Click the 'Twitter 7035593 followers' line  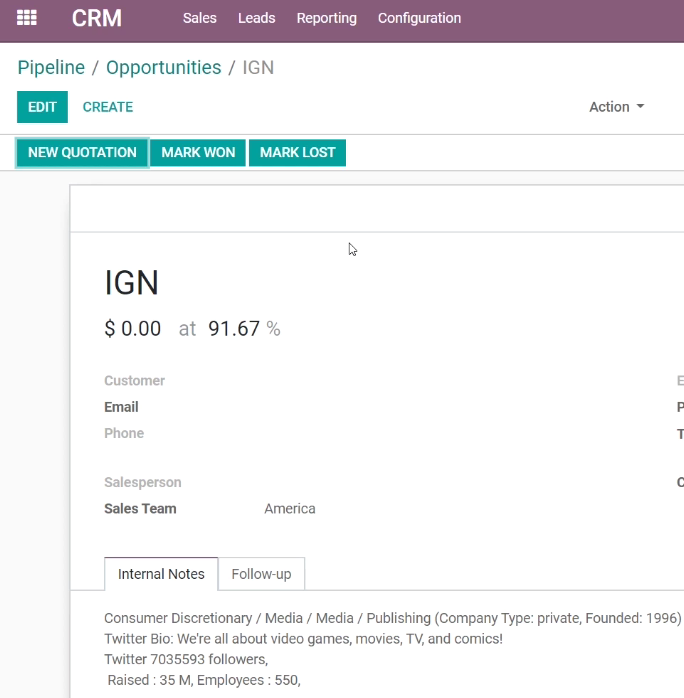click(186, 659)
